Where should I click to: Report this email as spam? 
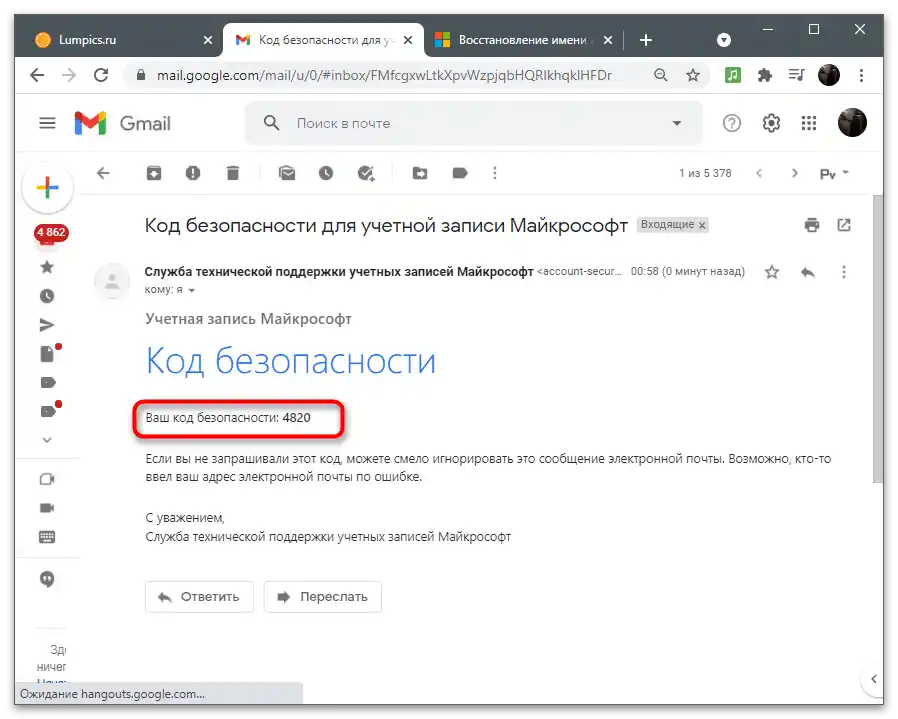tap(193, 173)
